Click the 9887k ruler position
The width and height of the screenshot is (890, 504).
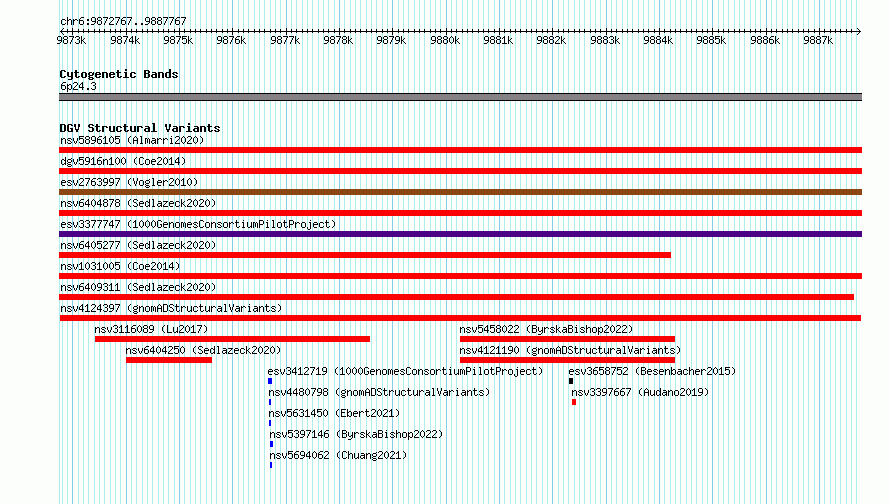818,40
